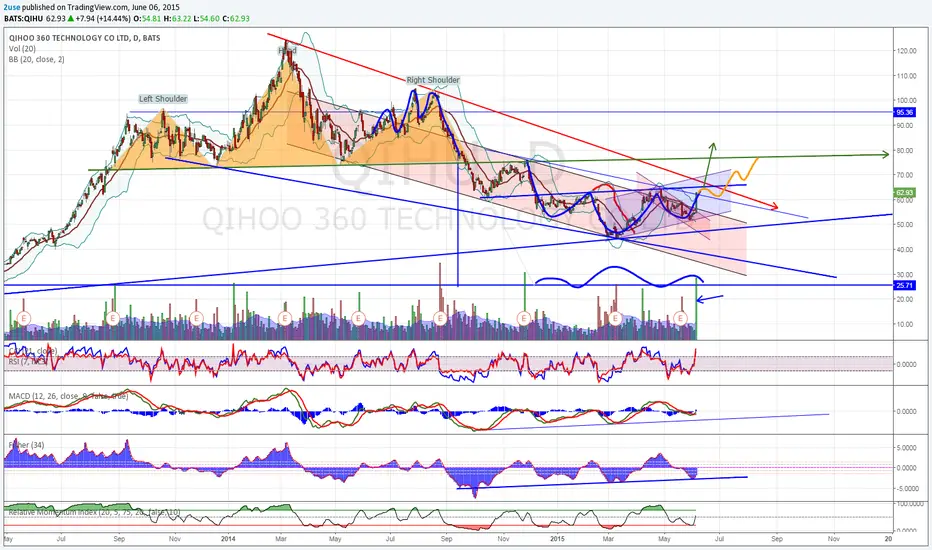
Task: Click the O:54.81 open value
Action: [147, 18]
